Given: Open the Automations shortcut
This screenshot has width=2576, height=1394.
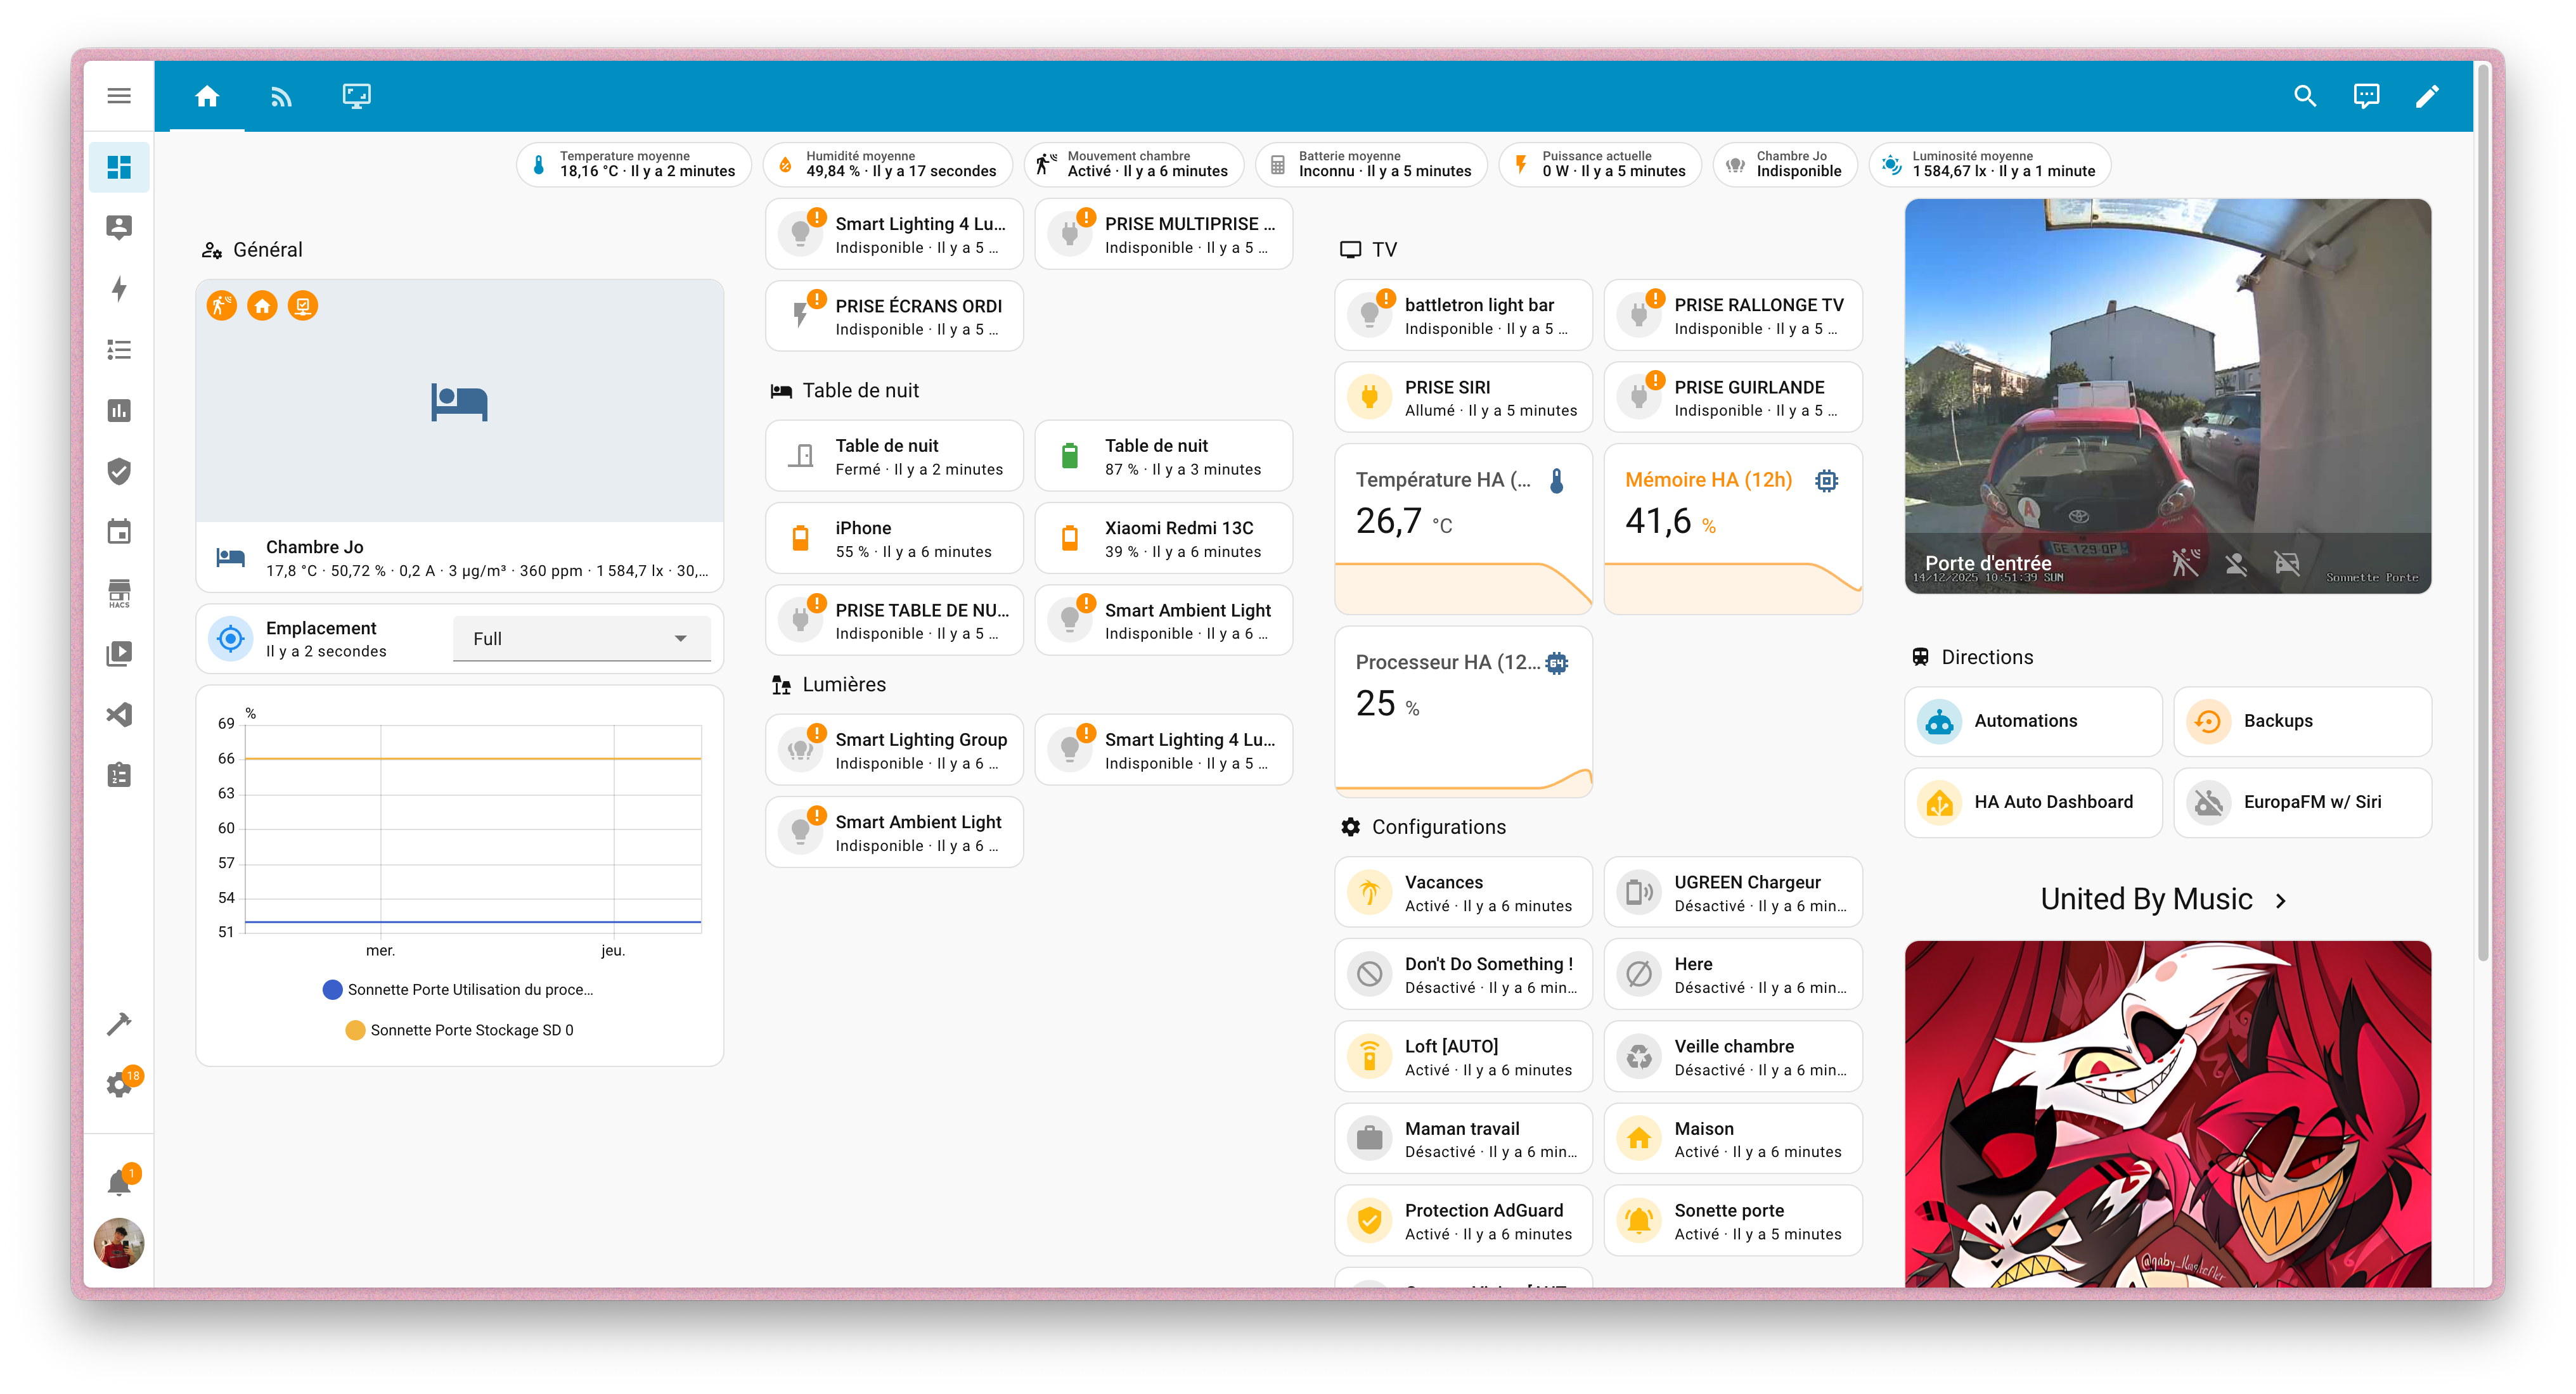Looking at the screenshot, I should 2033,721.
